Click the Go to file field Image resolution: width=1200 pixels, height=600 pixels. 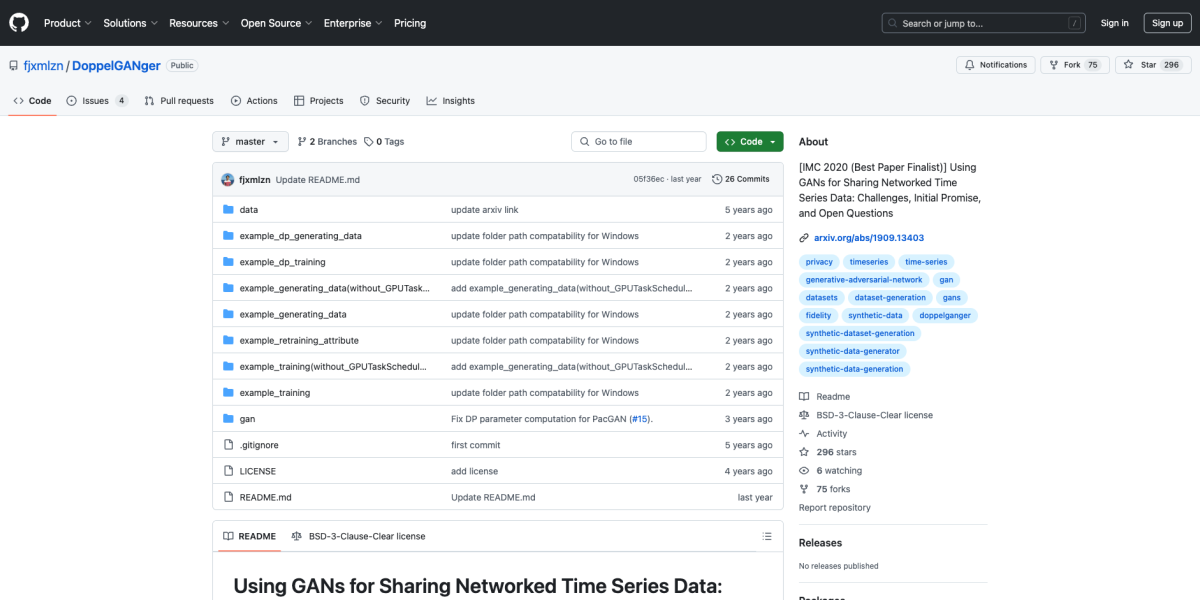click(638, 142)
